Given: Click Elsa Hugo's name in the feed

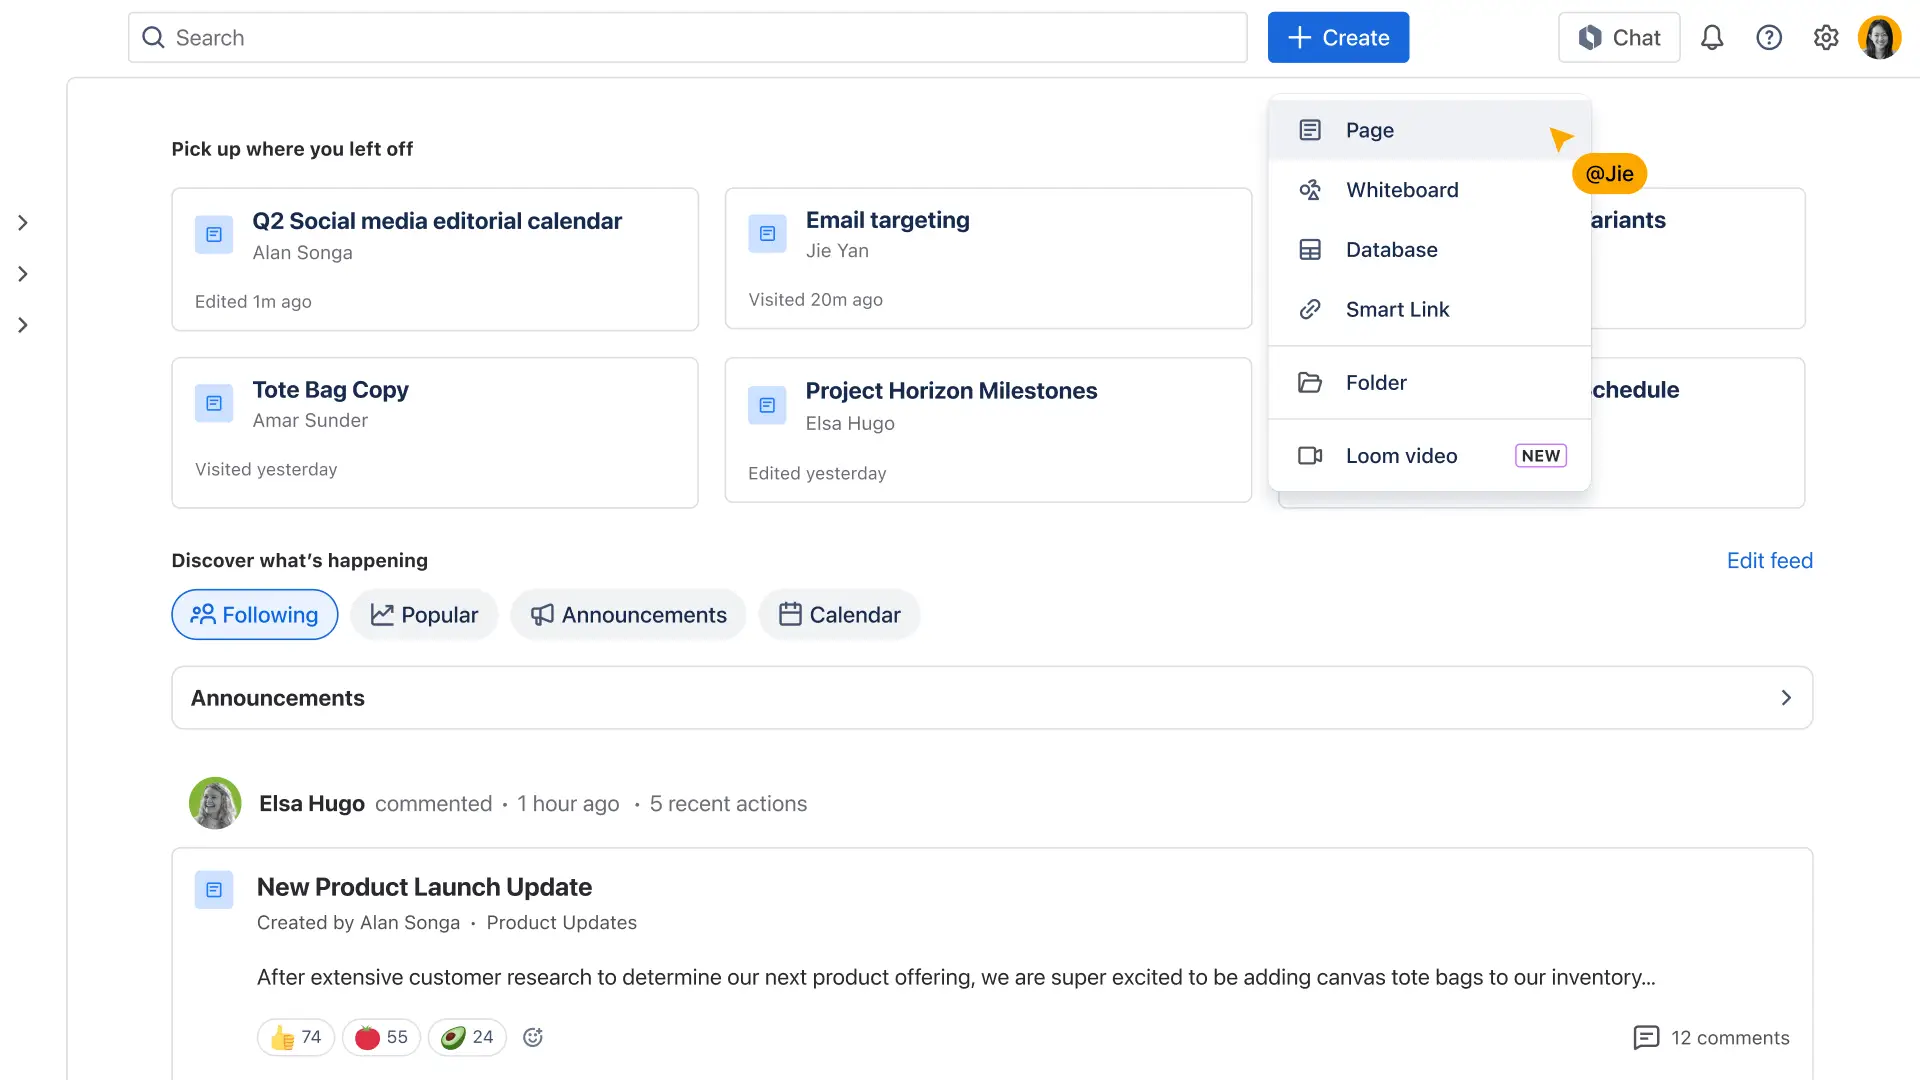Looking at the screenshot, I should point(311,804).
